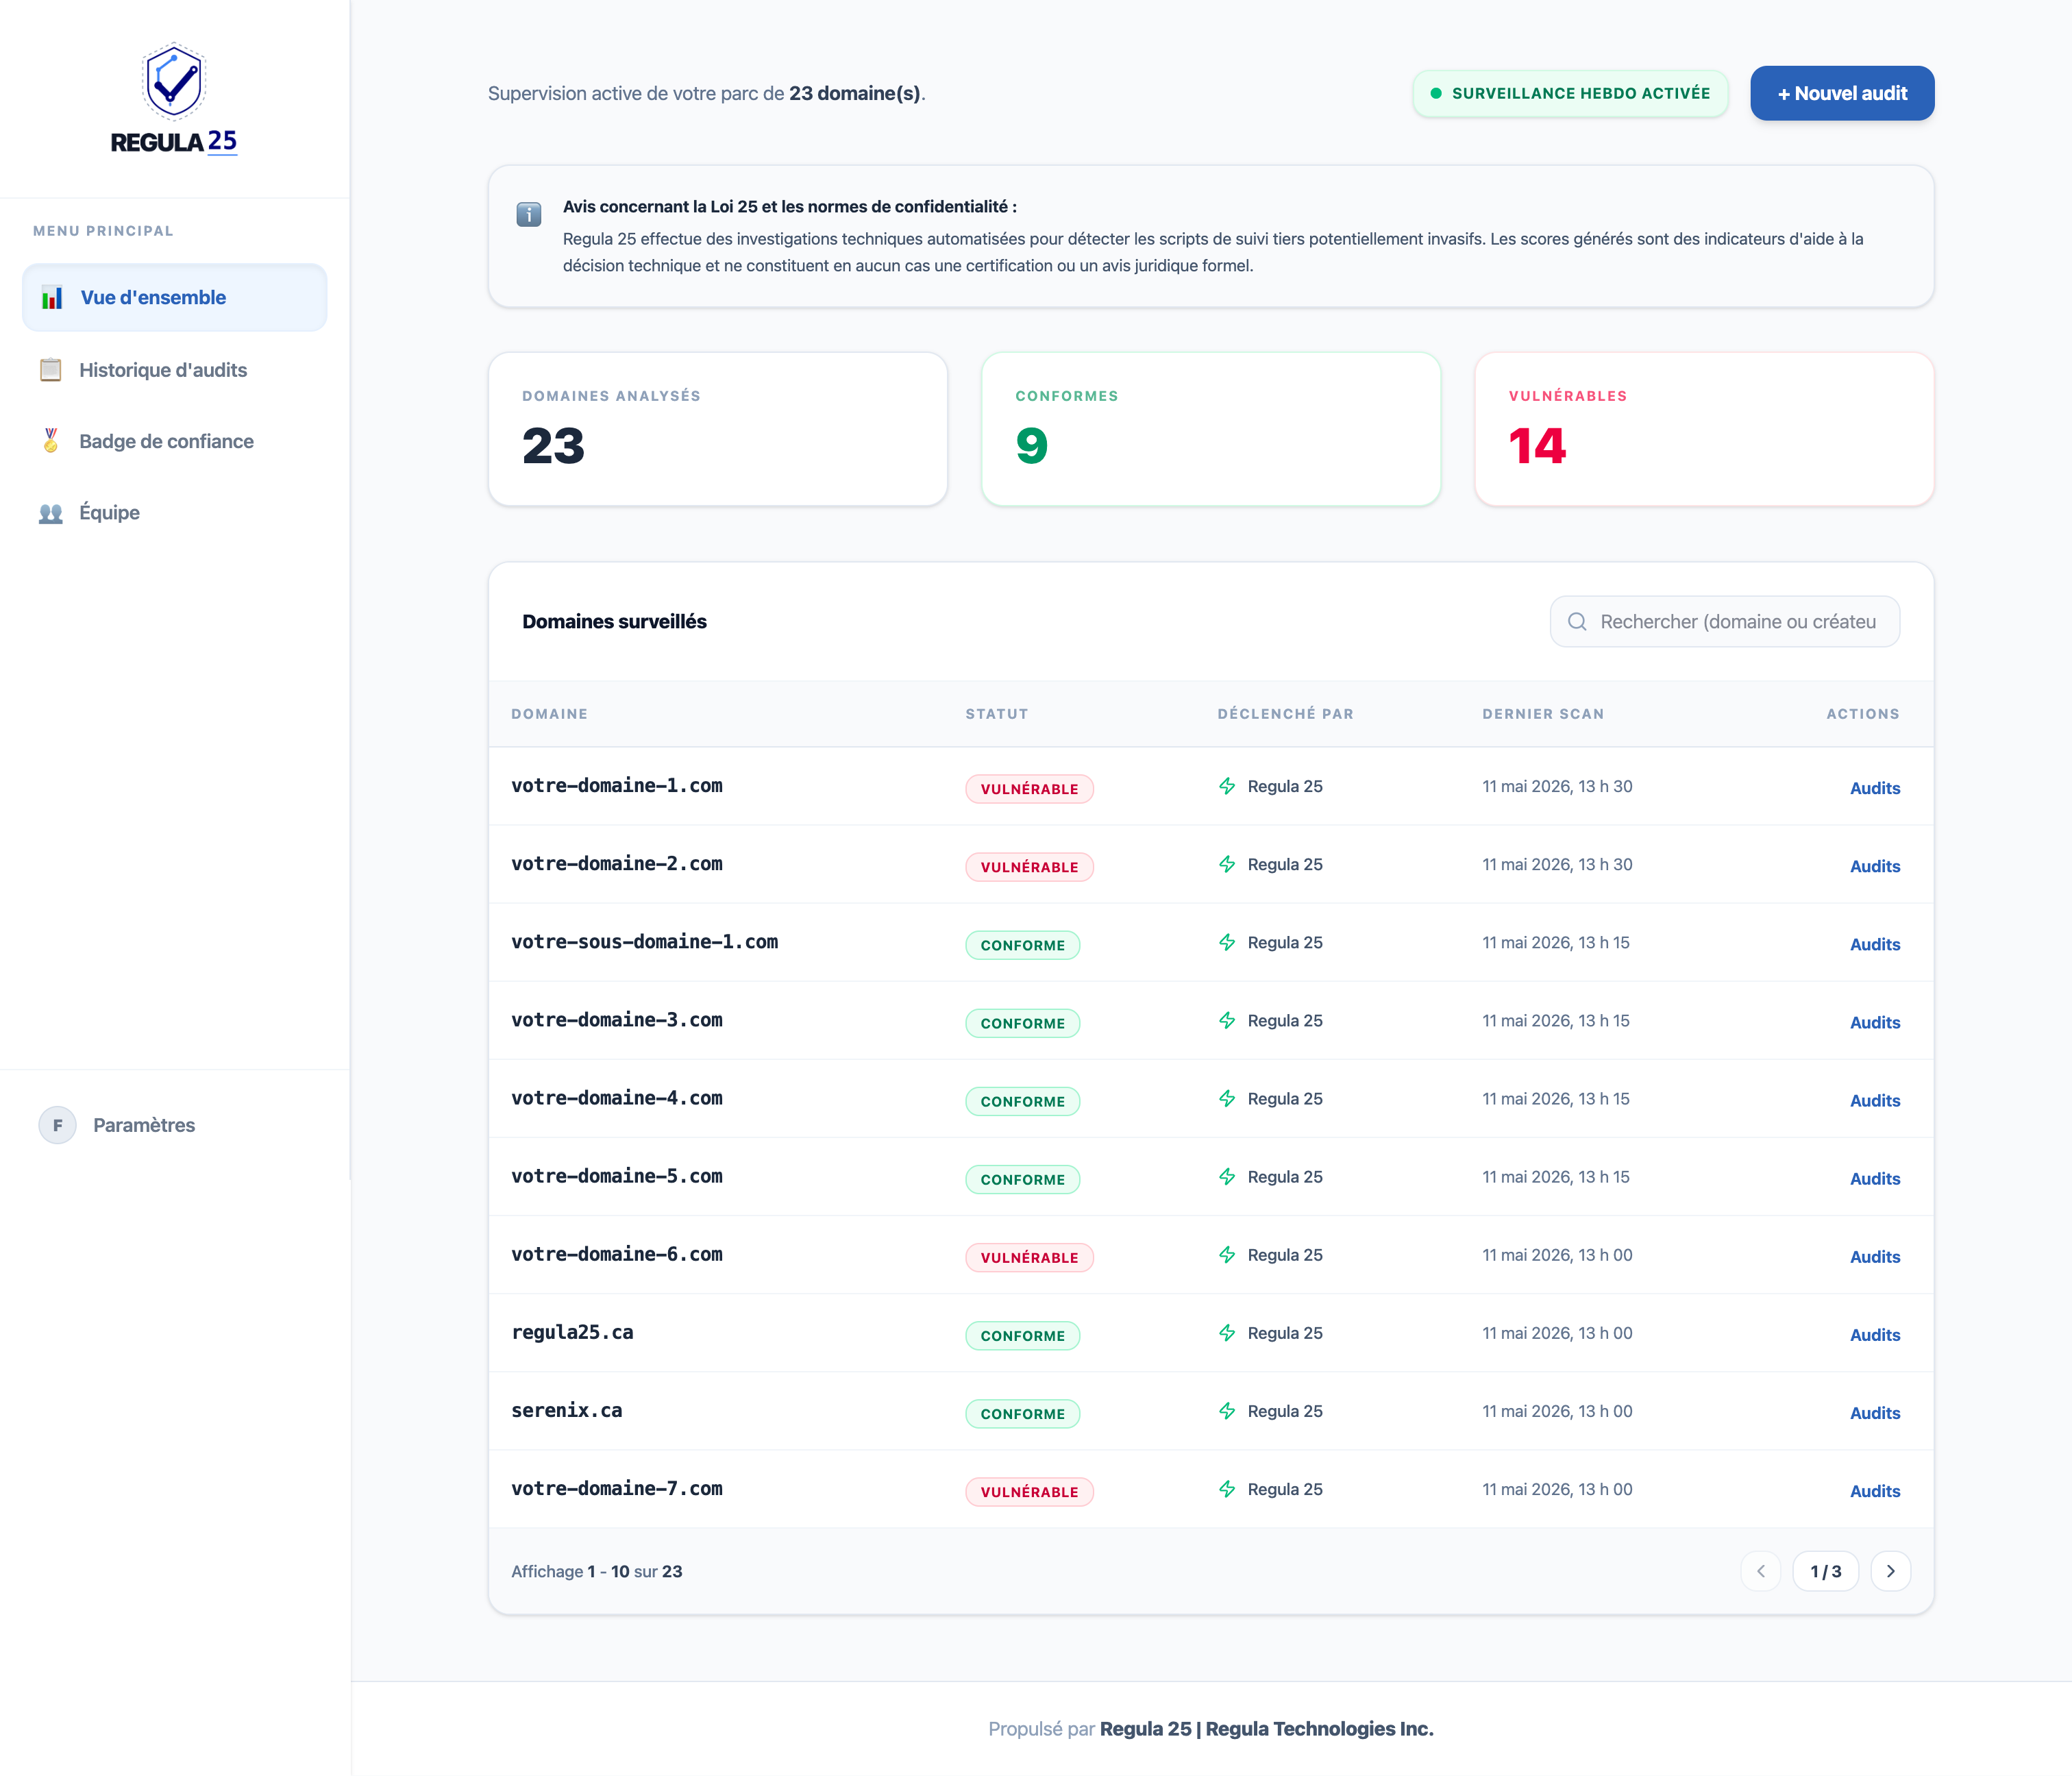2072x1776 pixels.
Task: Click the info icon in the Loi 25 notice
Action: click(529, 214)
